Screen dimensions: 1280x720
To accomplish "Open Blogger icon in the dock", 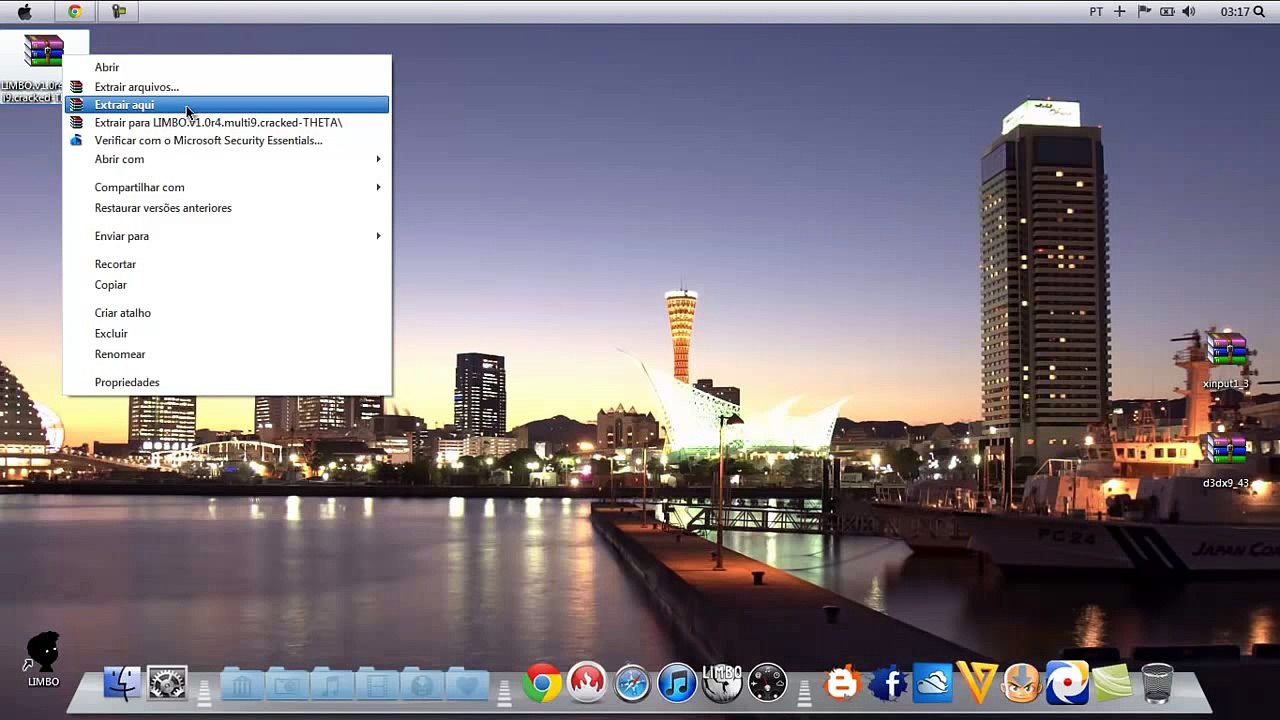I will (x=842, y=684).
